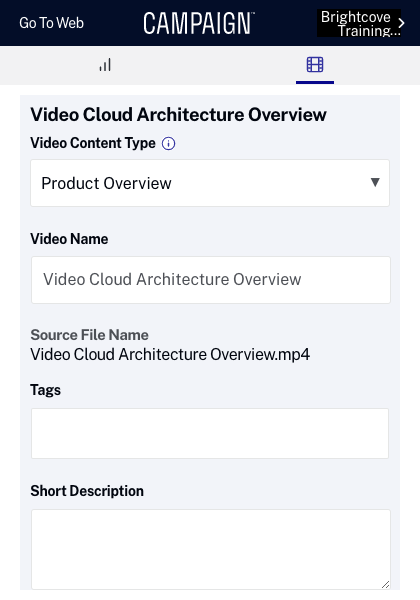Click the Short Description label
Viewport: 420px width, 600px height.
point(87,491)
